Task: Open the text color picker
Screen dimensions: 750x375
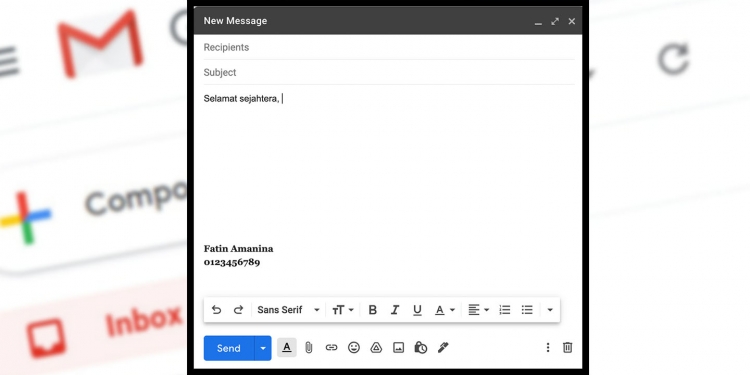Action: [x=444, y=310]
